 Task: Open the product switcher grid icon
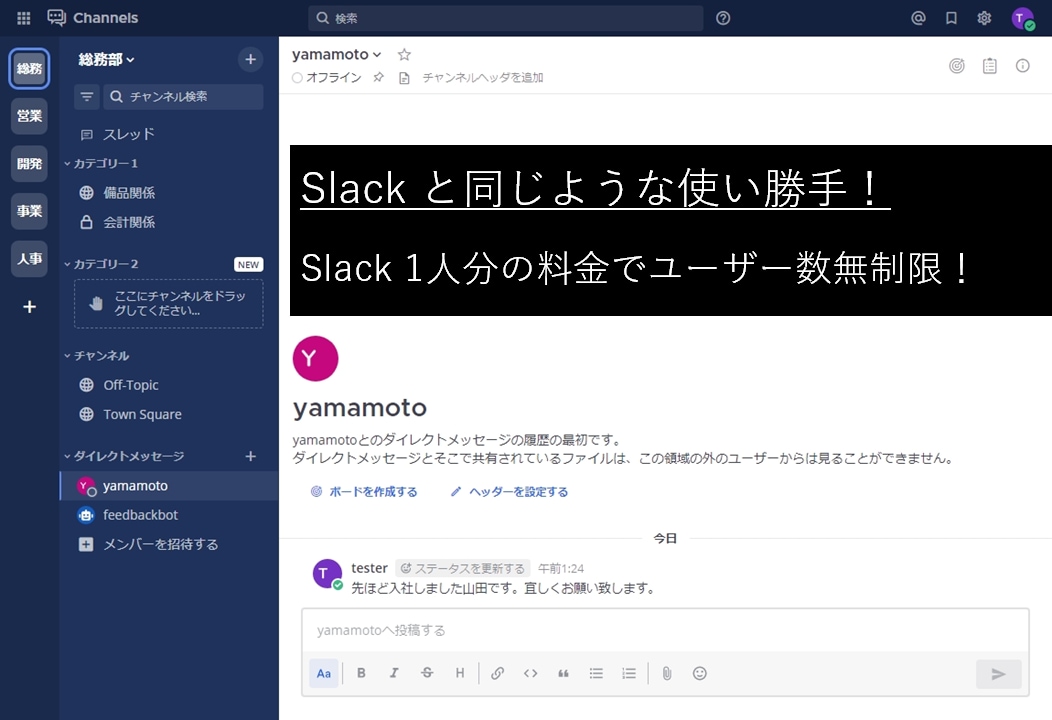pyautogui.click(x=23, y=18)
